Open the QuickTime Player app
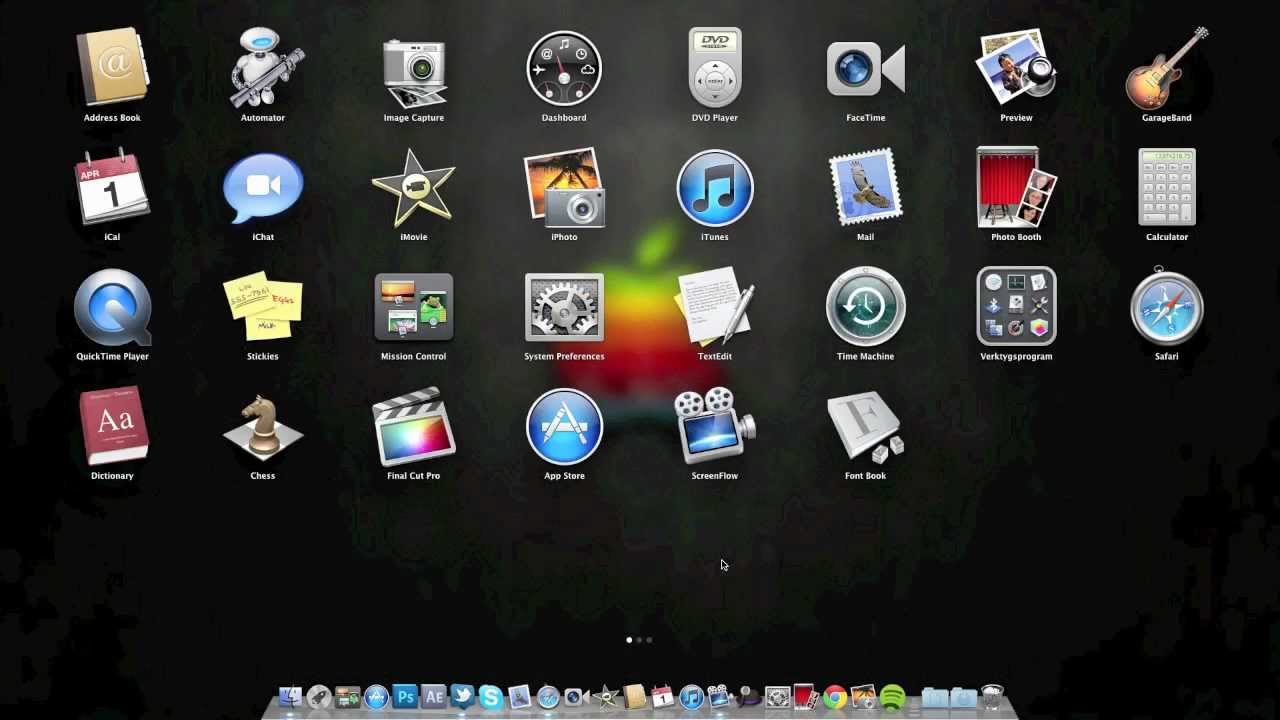The height and width of the screenshot is (720, 1280). click(112, 307)
